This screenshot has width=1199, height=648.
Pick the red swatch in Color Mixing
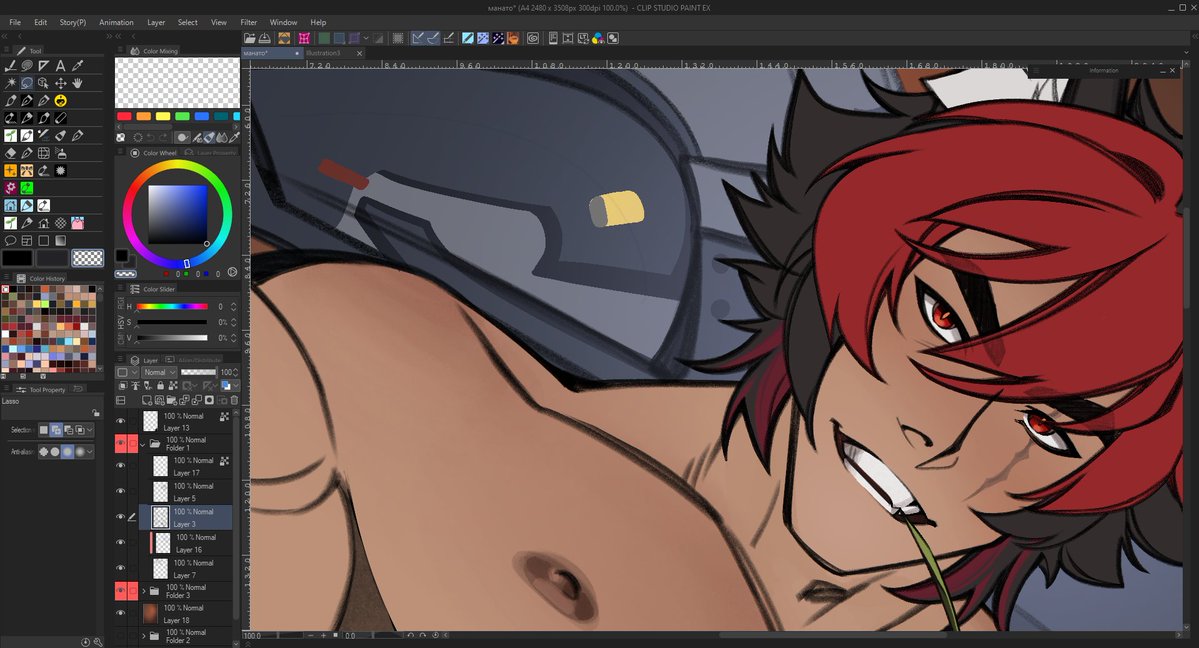point(124,116)
